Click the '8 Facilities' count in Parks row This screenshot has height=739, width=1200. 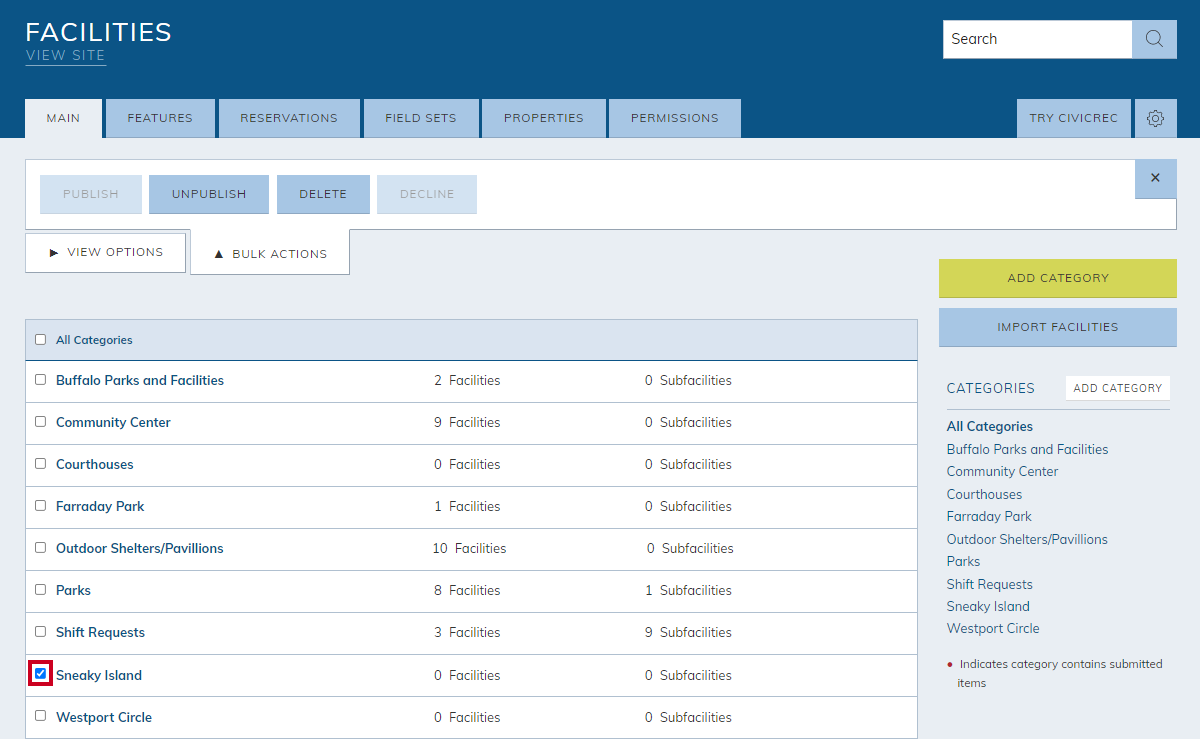click(x=467, y=590)
